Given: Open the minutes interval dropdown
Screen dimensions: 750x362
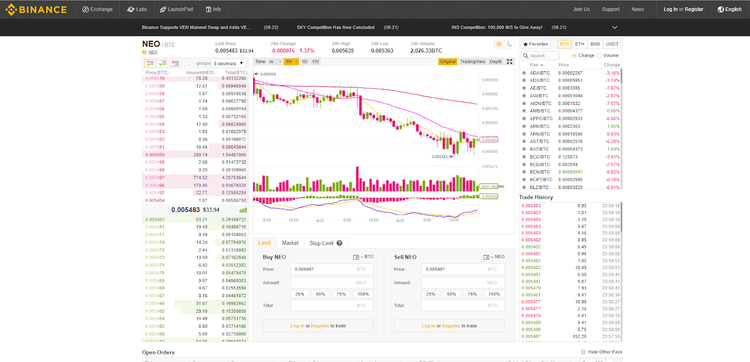Looking at the screenshot, I should [x=275, y=62].
